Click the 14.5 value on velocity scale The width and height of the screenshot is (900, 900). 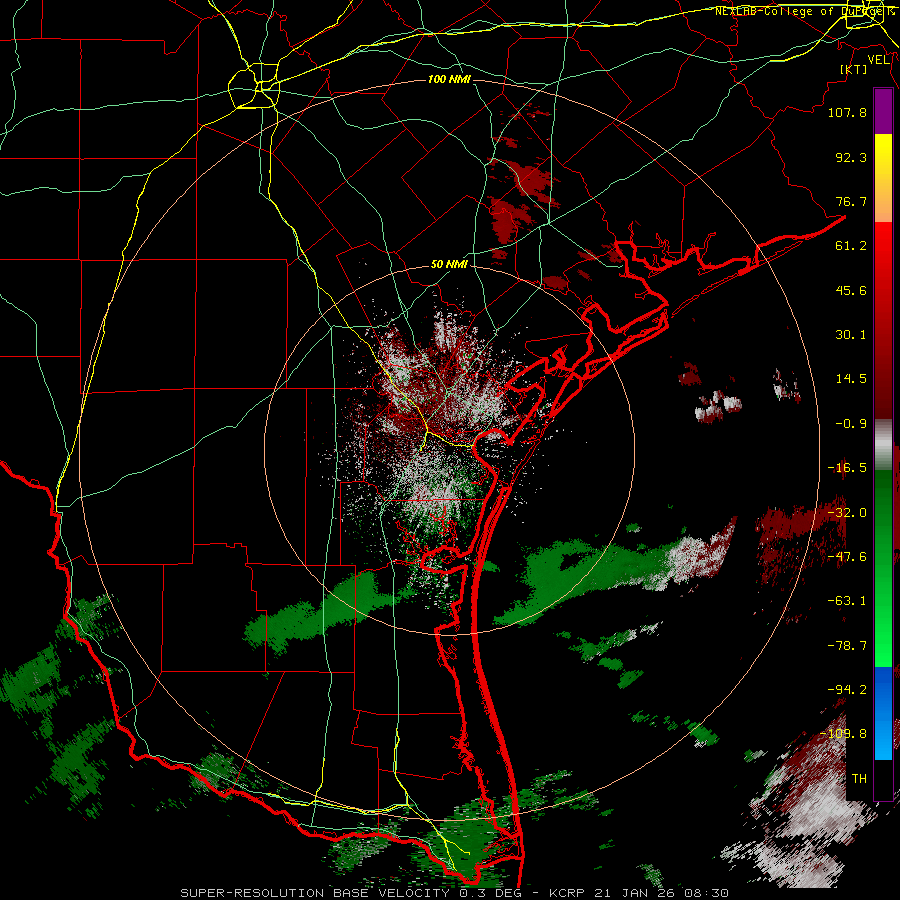[x=851, y=379]
